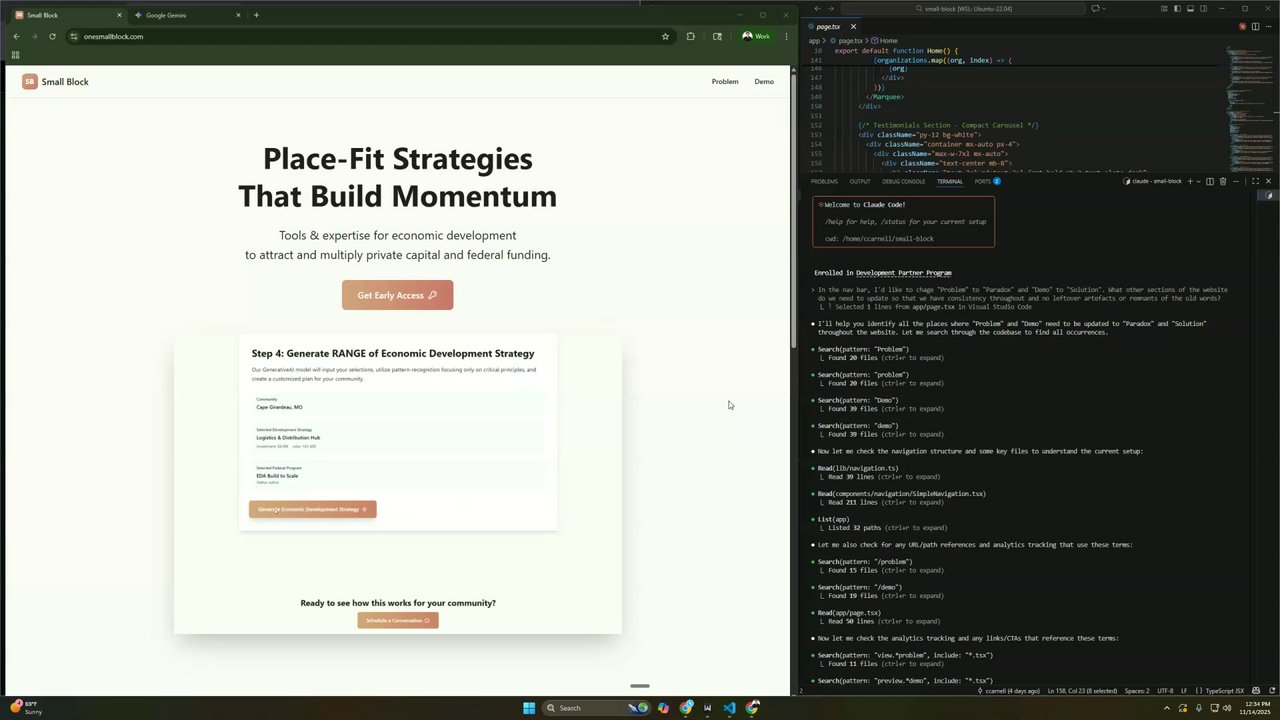Switch to the Google Gemini tab
Image resolution: width=1280 pixels, height=720 pixels.
pos(188,15)
